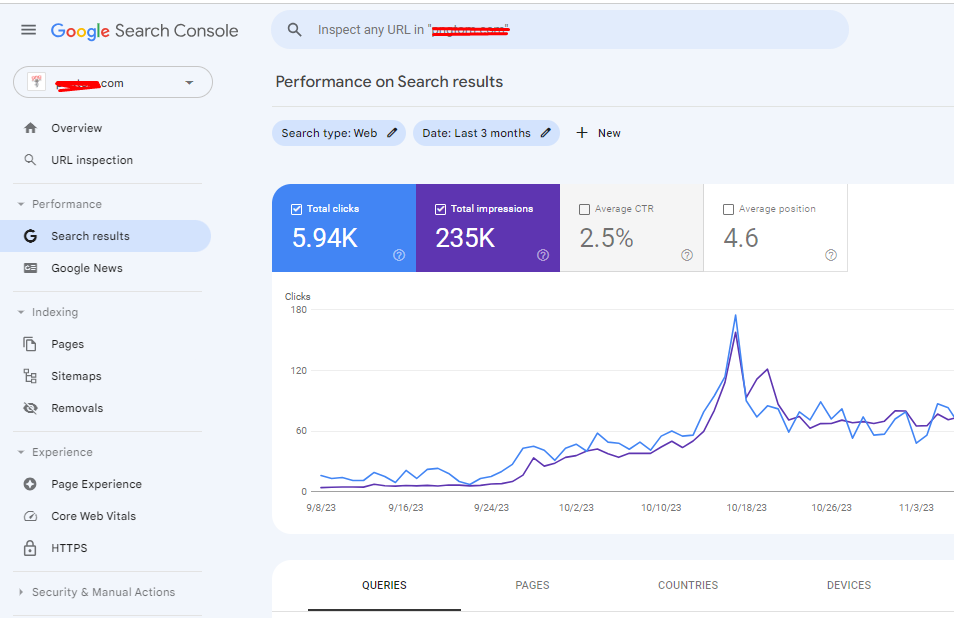Edit the Date: Last 3 months filter pencil

tap(546, 133)
